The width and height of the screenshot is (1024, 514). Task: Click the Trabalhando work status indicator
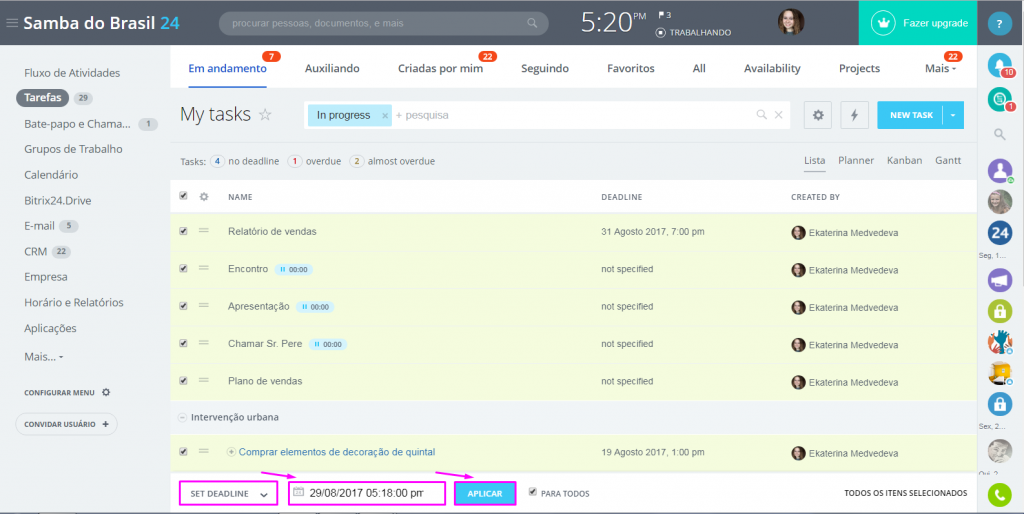(x=693, y=33)
